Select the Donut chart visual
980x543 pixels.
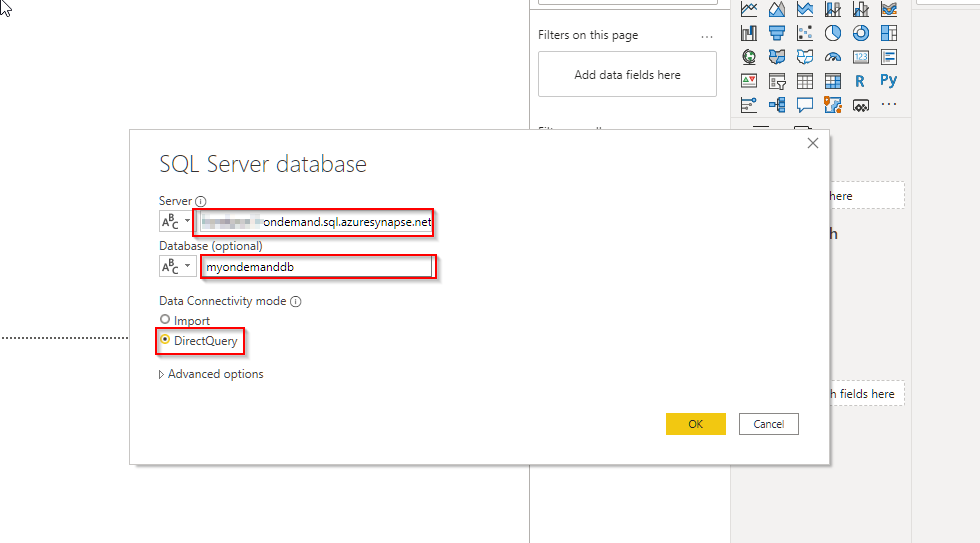(861, 33)
